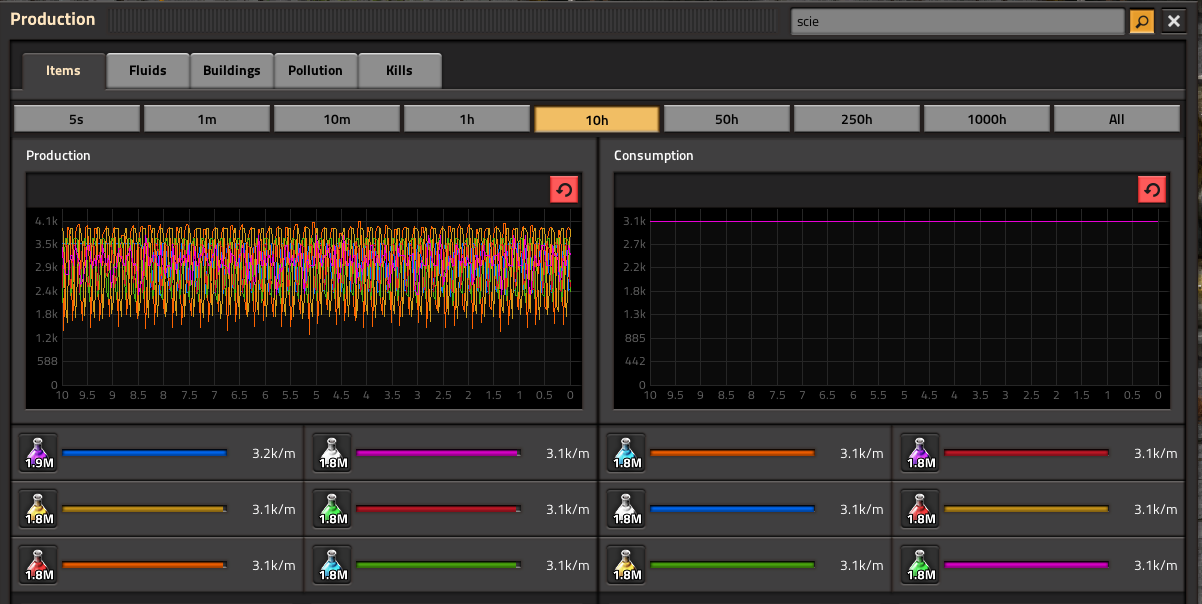Click the blue bar of the purple pack in Production

coord(145,453)
